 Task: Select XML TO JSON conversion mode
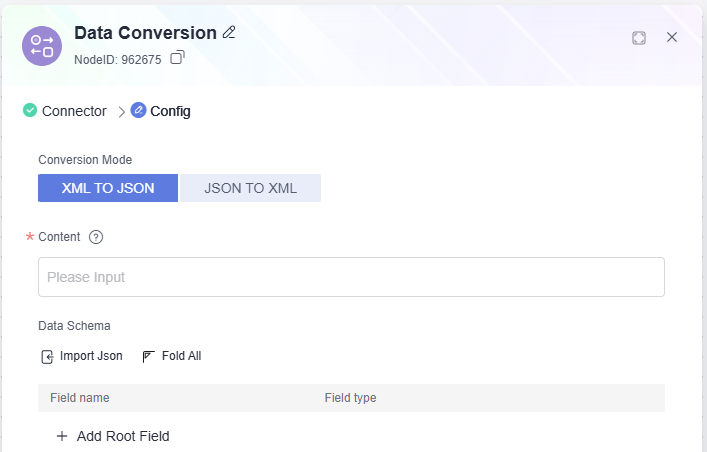pyautogui.click(x=108, y=188)
